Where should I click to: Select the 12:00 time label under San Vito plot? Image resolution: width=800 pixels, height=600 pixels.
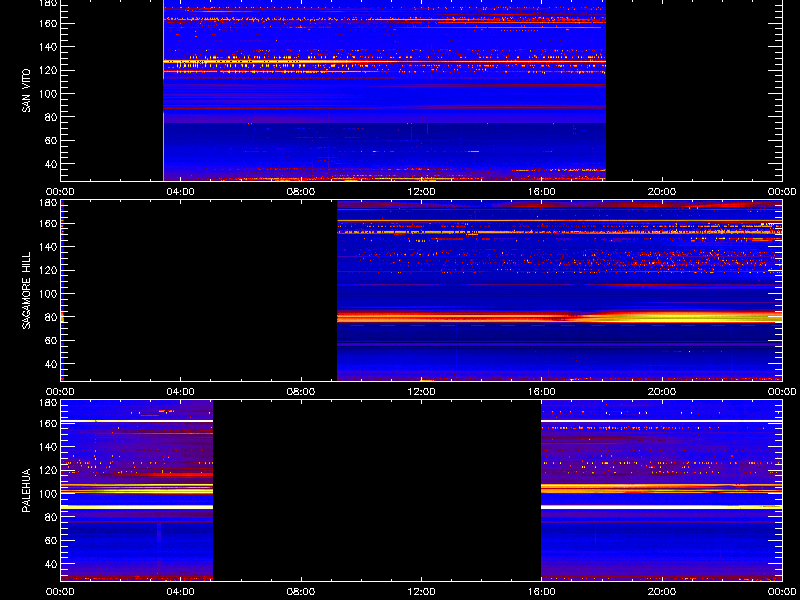[x=421, y=192]
